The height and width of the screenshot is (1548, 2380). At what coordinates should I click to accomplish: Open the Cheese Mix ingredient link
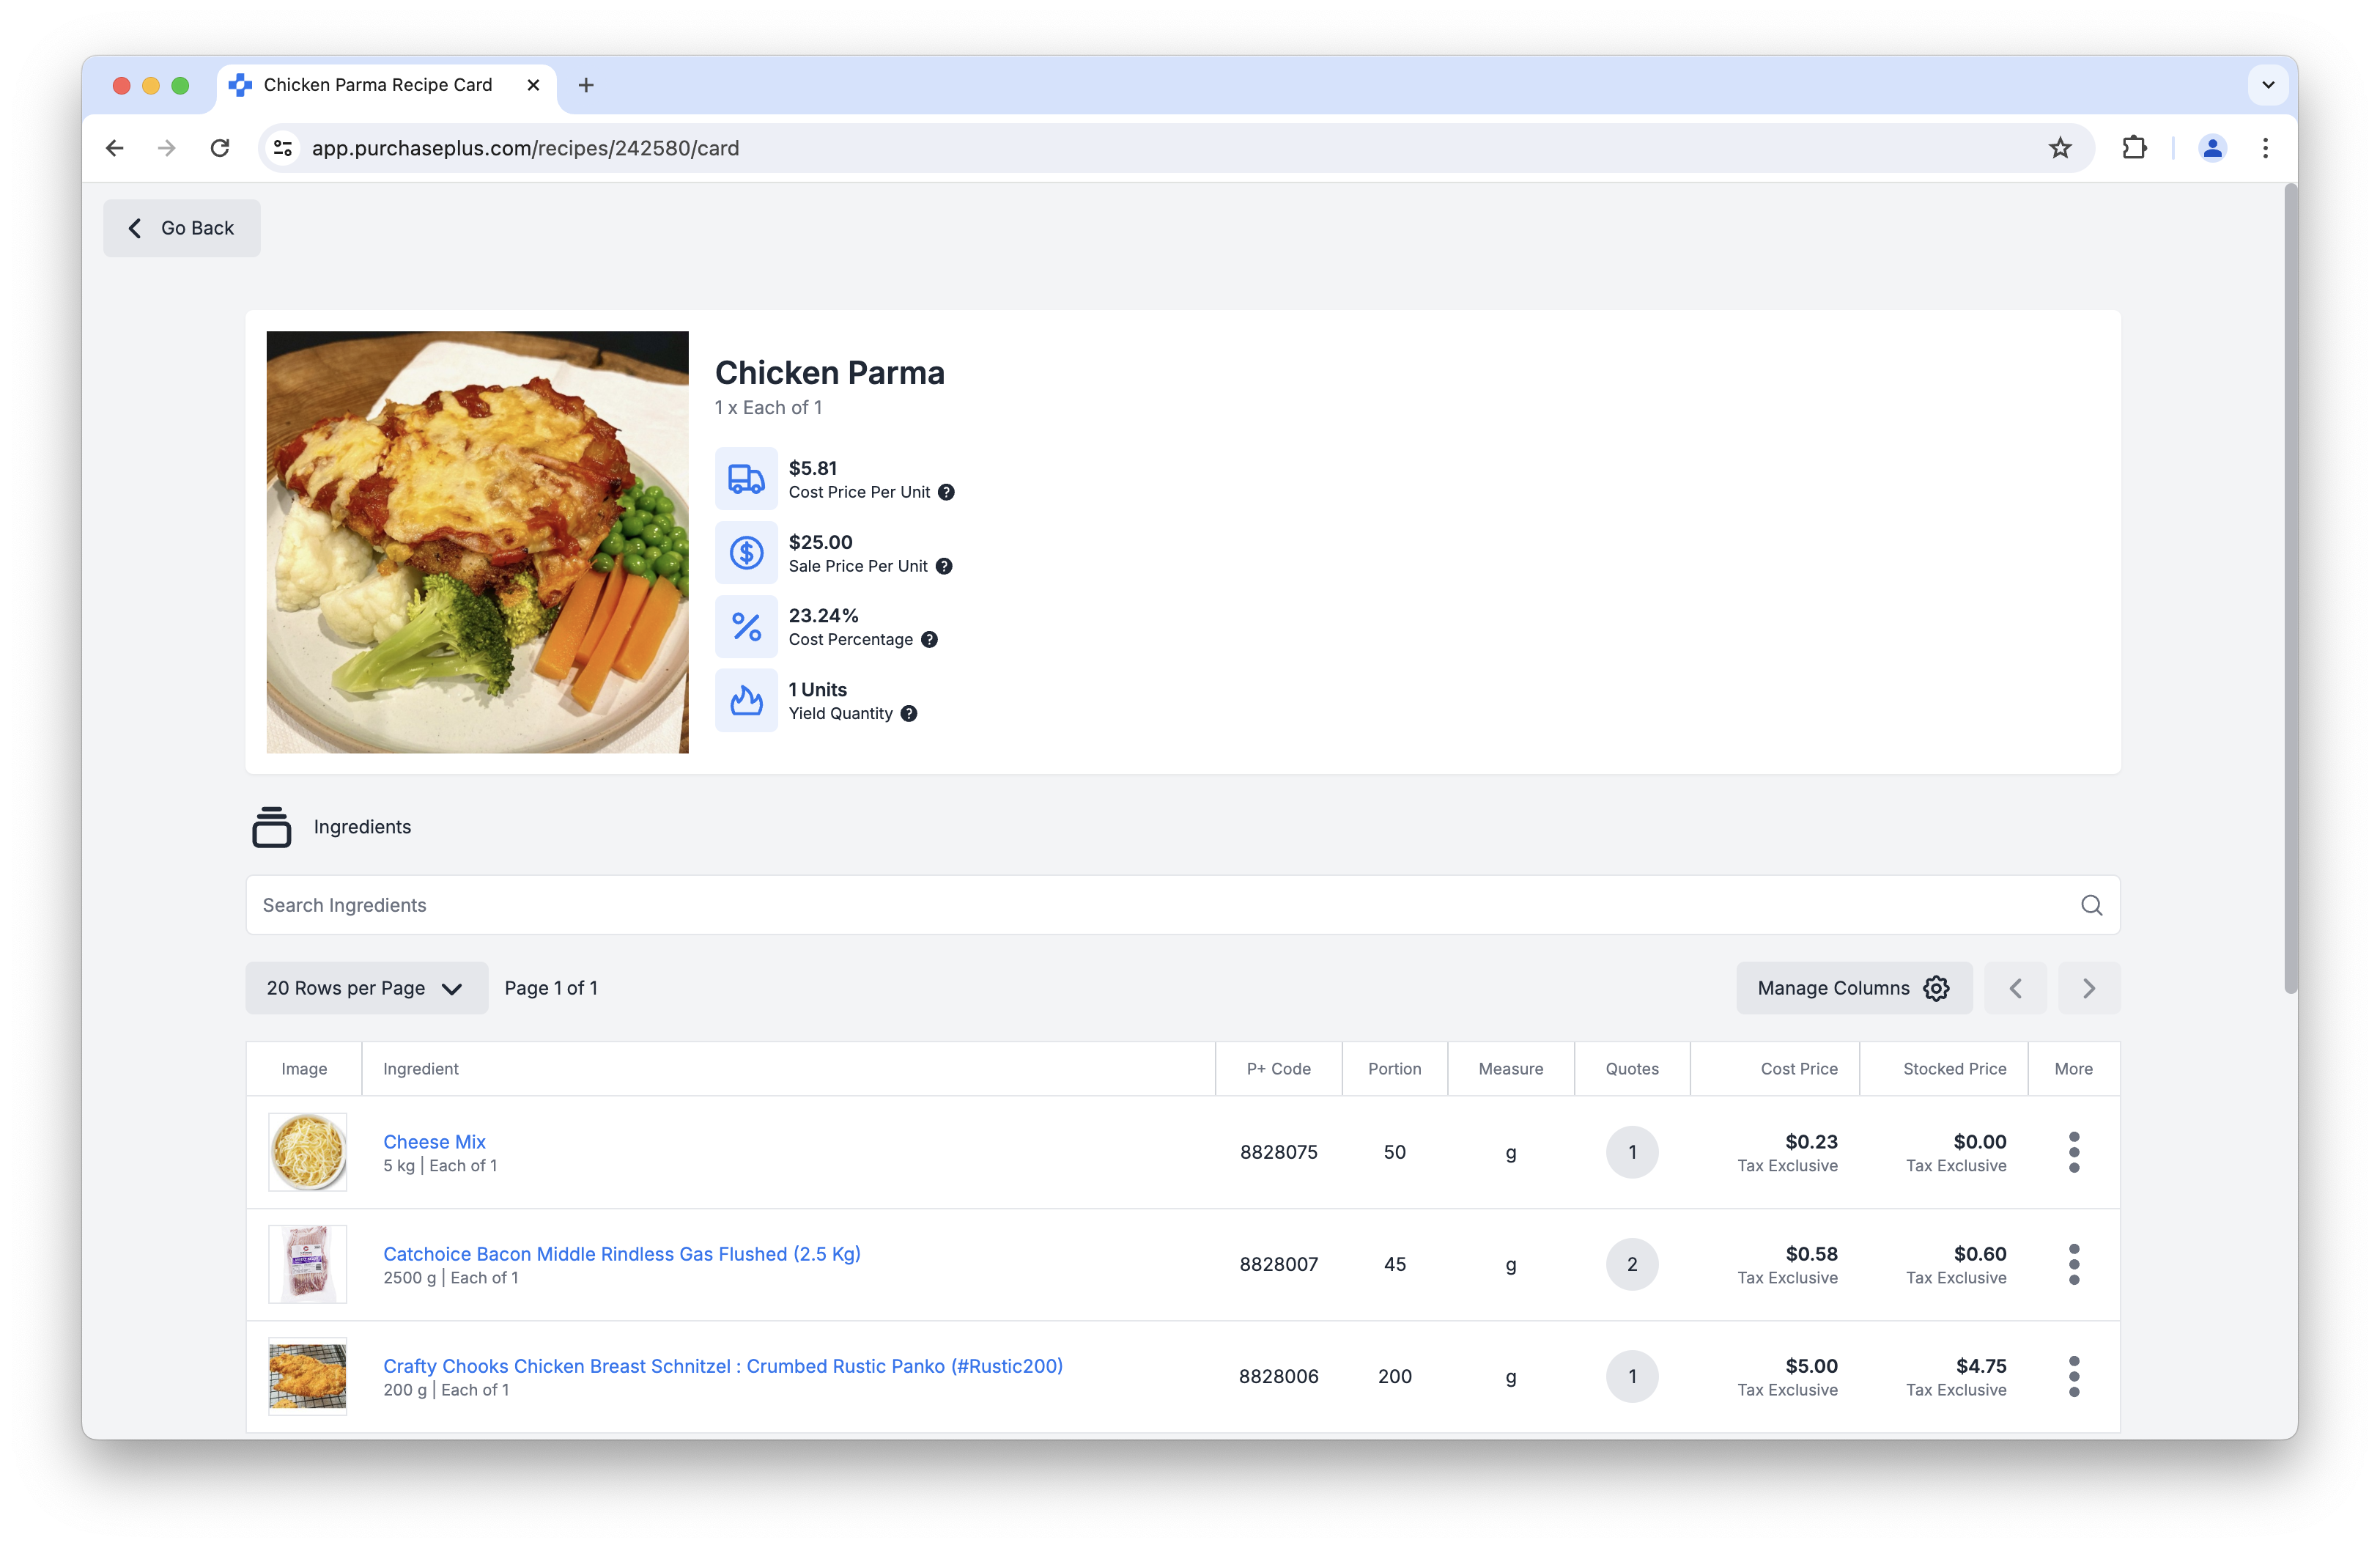(434, 1141)
